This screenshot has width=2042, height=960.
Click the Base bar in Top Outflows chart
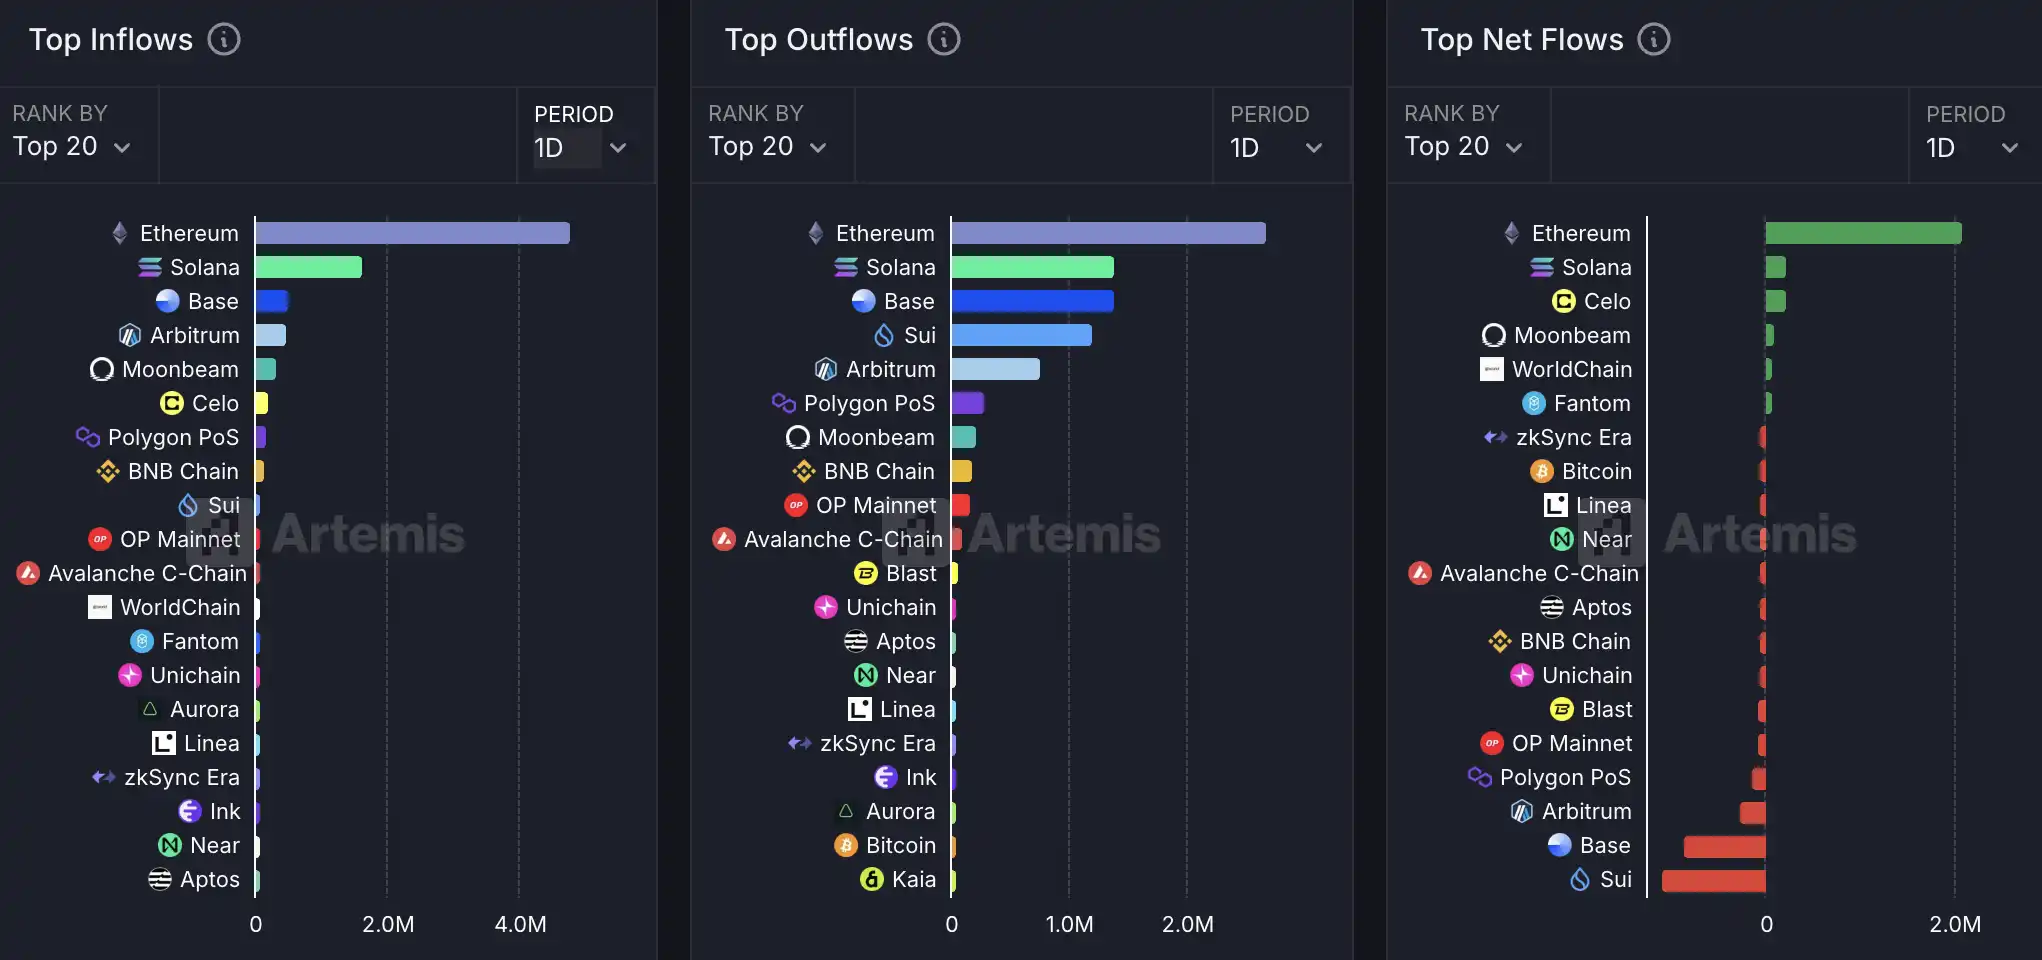tap(1033, 301)
